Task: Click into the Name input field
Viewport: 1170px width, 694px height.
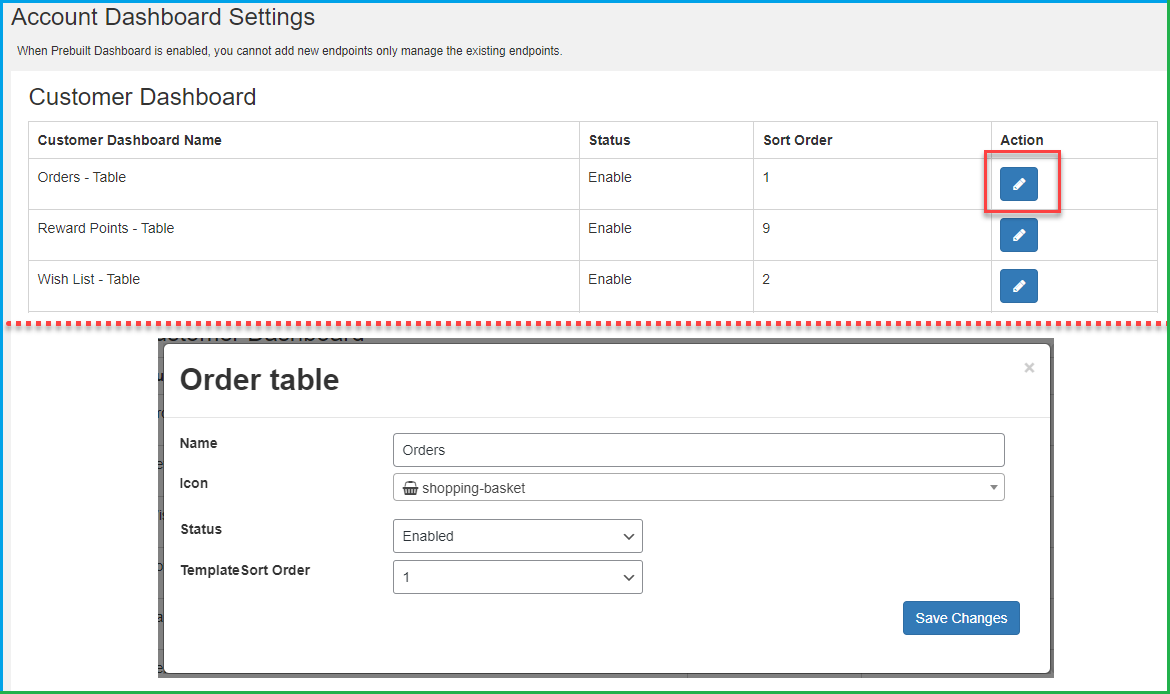Action: [x=698, y=450]
